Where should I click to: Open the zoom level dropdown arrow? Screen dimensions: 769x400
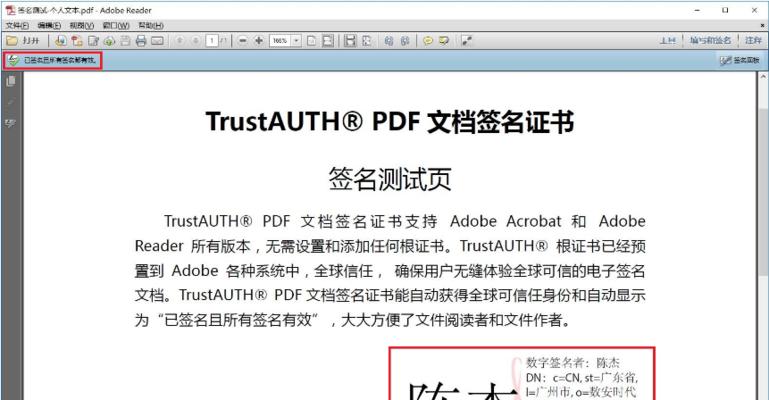coord(296,41)
